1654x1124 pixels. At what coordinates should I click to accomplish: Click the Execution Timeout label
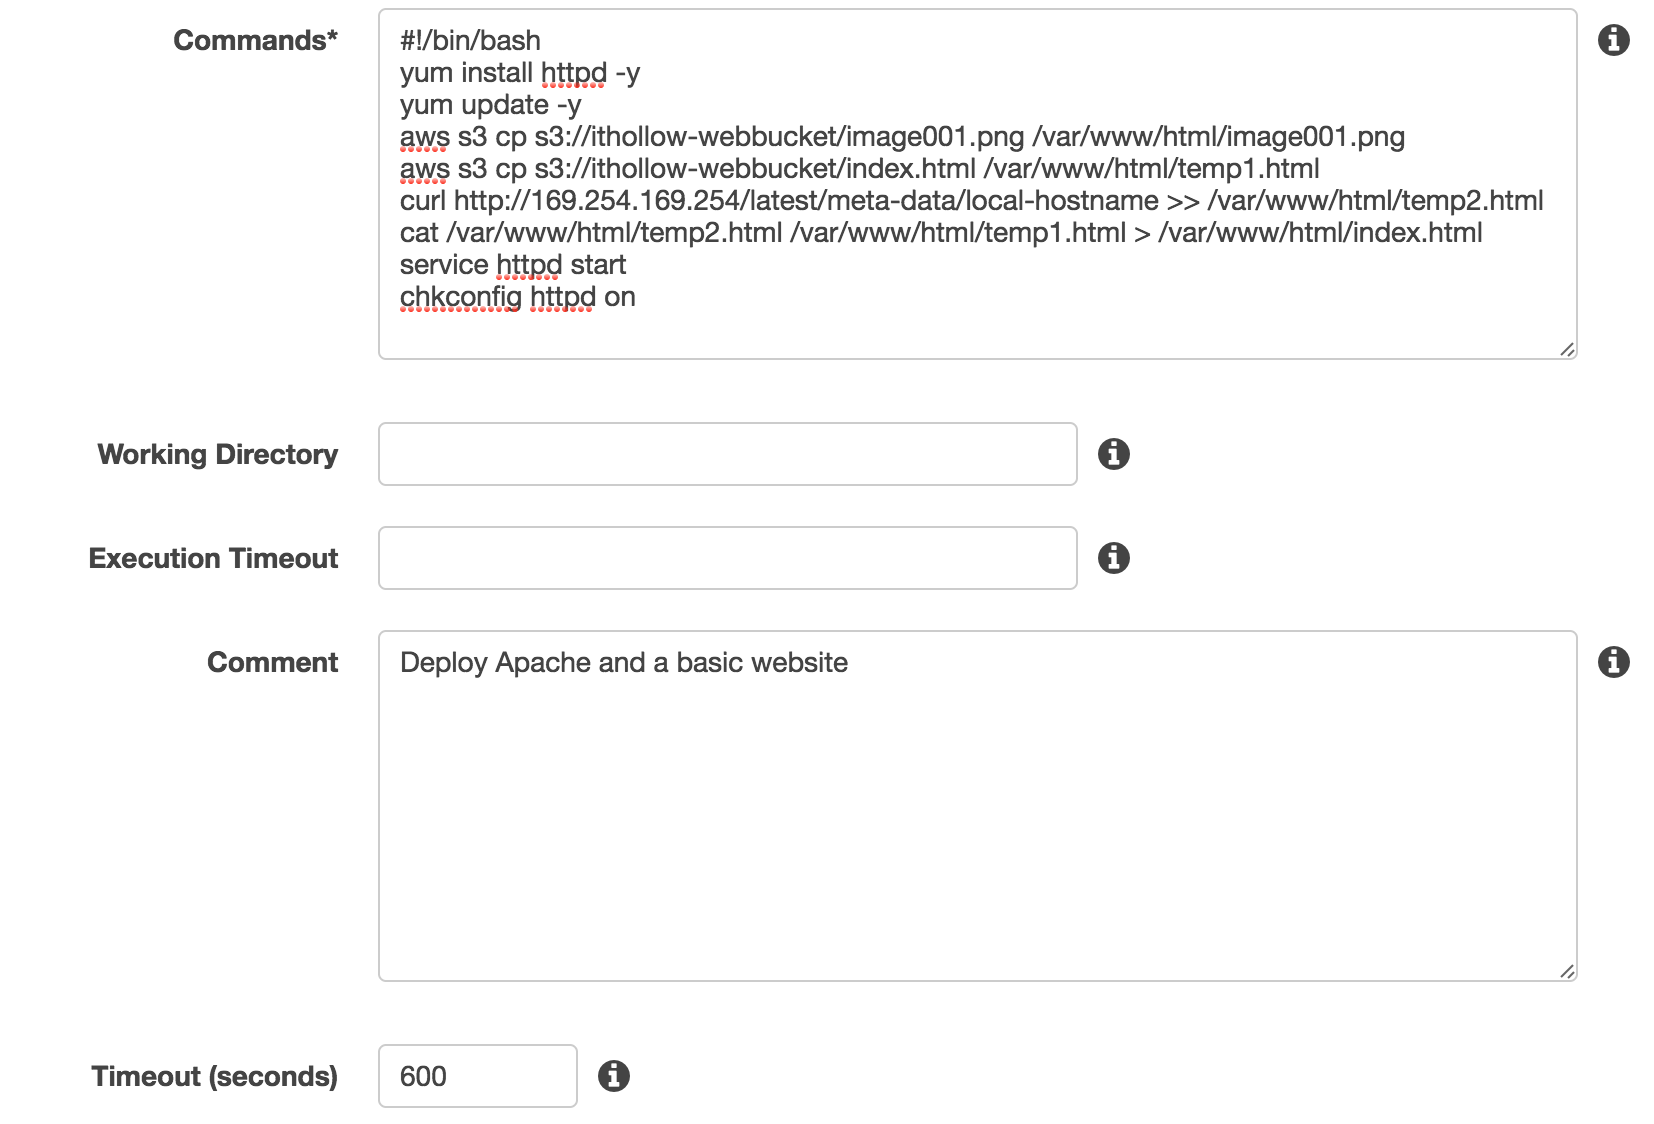[213, 558]
